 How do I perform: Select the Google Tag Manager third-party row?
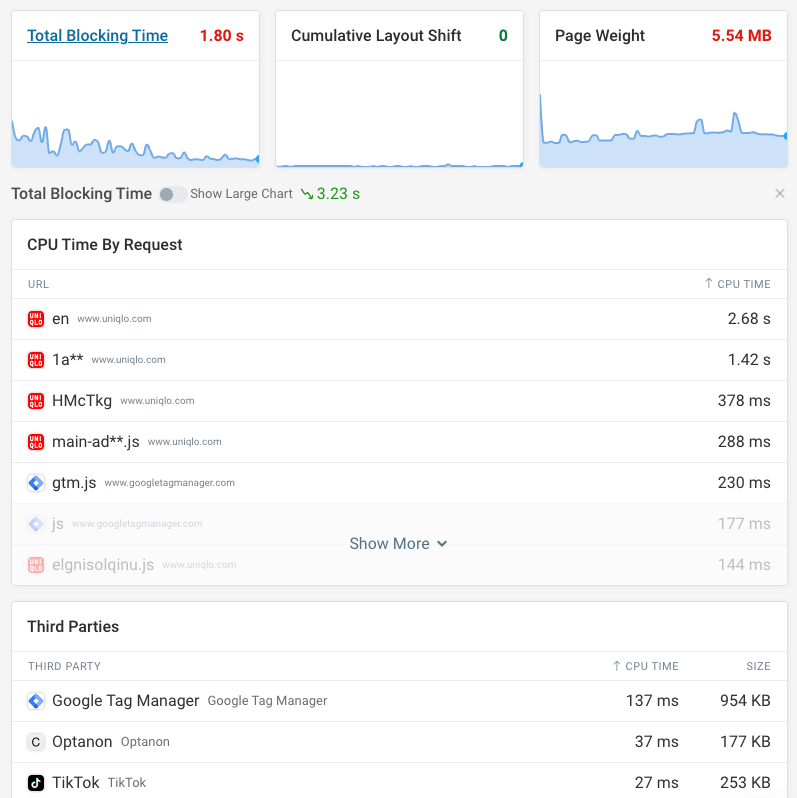400,701
